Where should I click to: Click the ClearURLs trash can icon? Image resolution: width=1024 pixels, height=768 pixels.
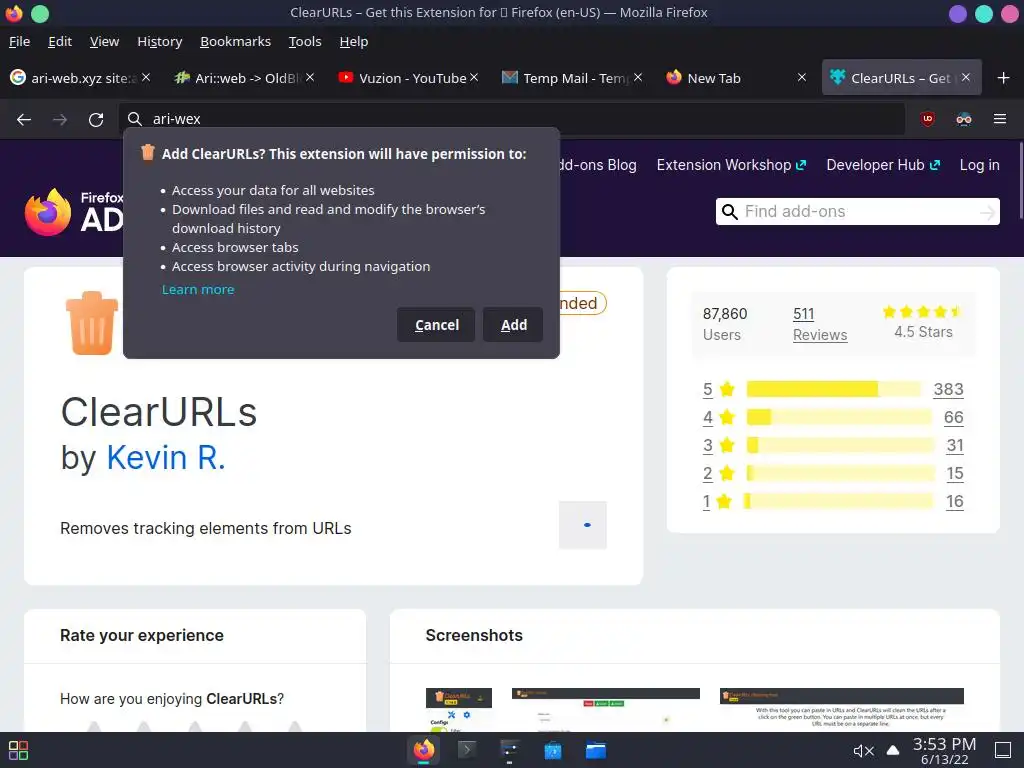click(92, 323)
